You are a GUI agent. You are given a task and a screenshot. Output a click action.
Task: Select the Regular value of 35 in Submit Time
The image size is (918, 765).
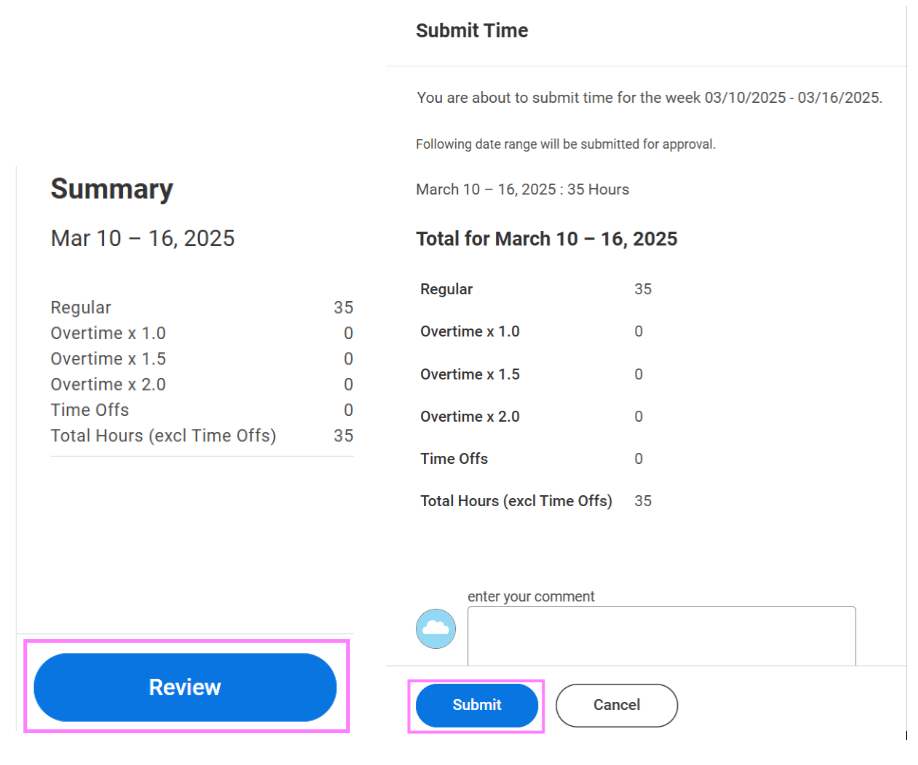[x=643, y=288]
